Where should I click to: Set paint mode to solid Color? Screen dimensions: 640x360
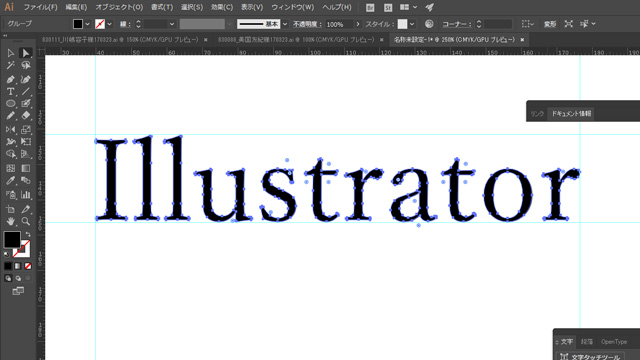[8, 266]
